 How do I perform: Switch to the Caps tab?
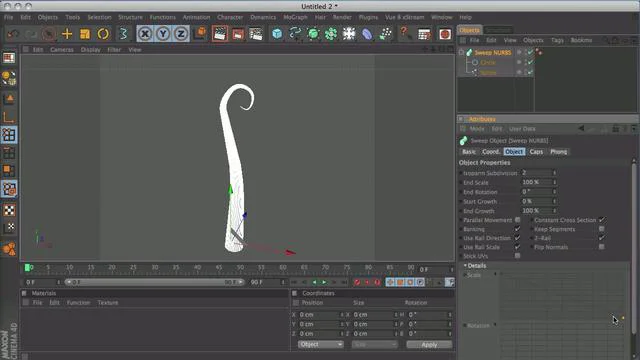point(536,152)
